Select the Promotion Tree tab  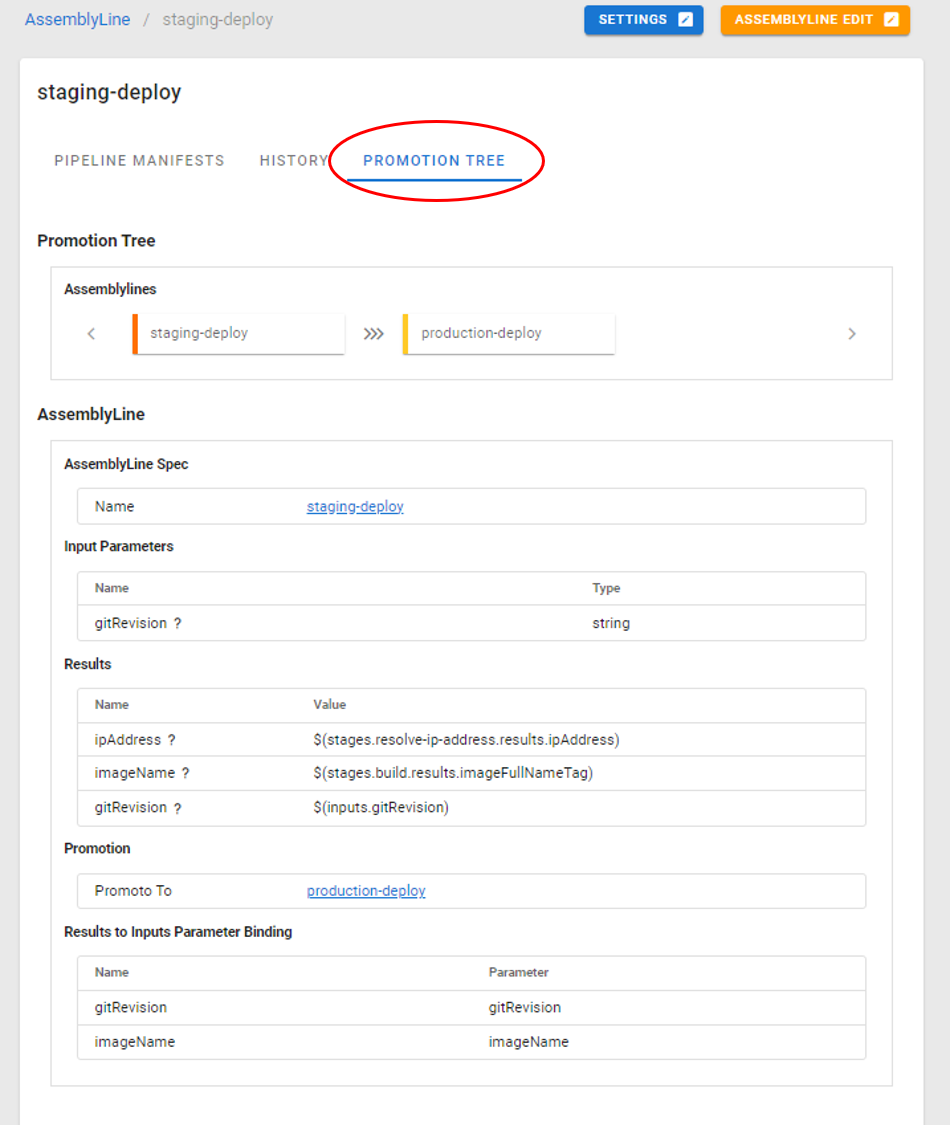(434, 161)
